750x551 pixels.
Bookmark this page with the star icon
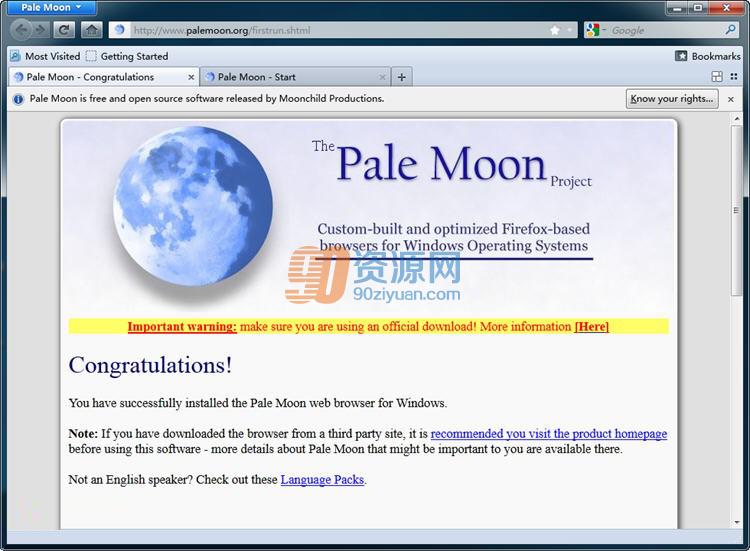tap(555, 30)
